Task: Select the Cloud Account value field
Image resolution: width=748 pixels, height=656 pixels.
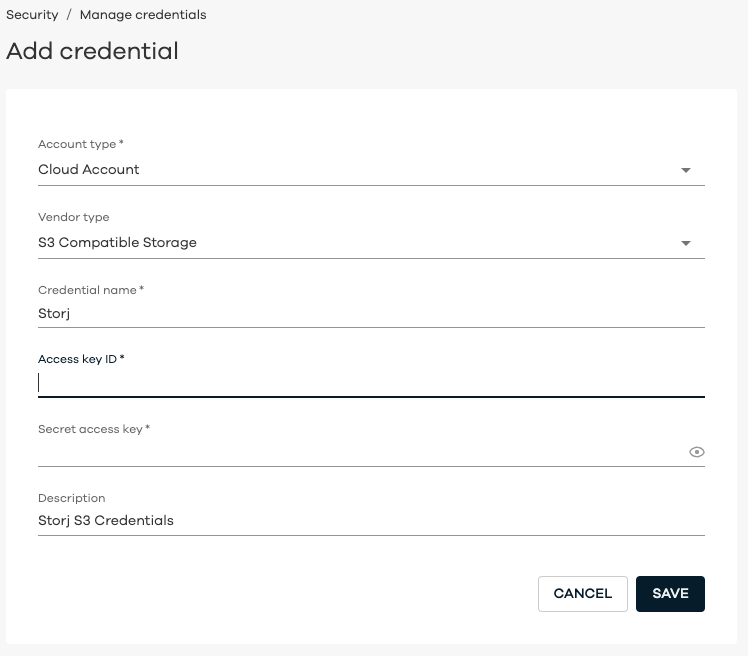Action: pyautogui.click(x=371, y=170)
